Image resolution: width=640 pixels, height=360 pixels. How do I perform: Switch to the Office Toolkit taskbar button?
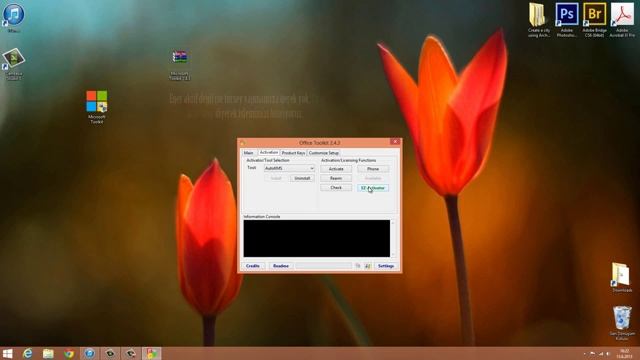pos(151,353)
